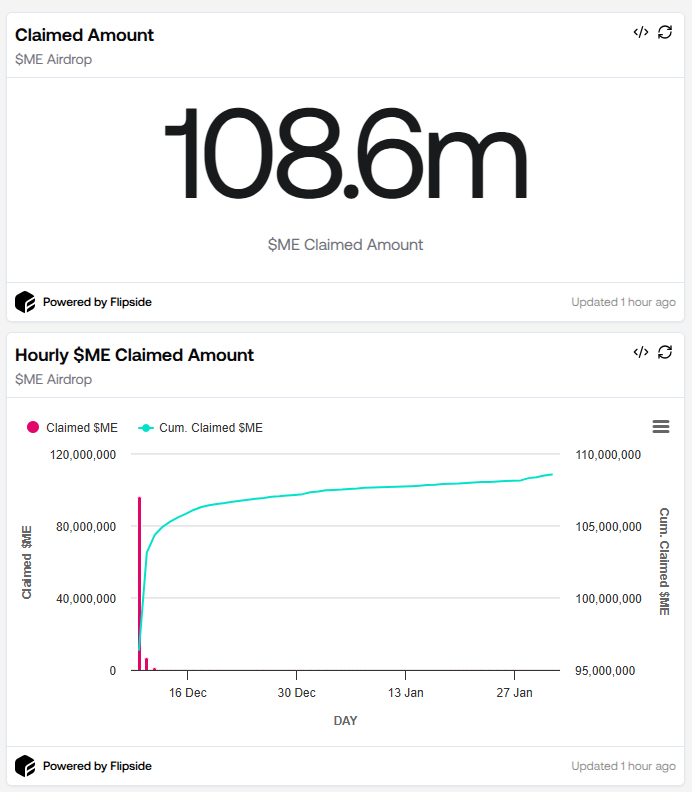The width and height of the screenshot is (692, 792).
Task: Click the tallest pink bar in chart
Action: click(x=139, y=580)
